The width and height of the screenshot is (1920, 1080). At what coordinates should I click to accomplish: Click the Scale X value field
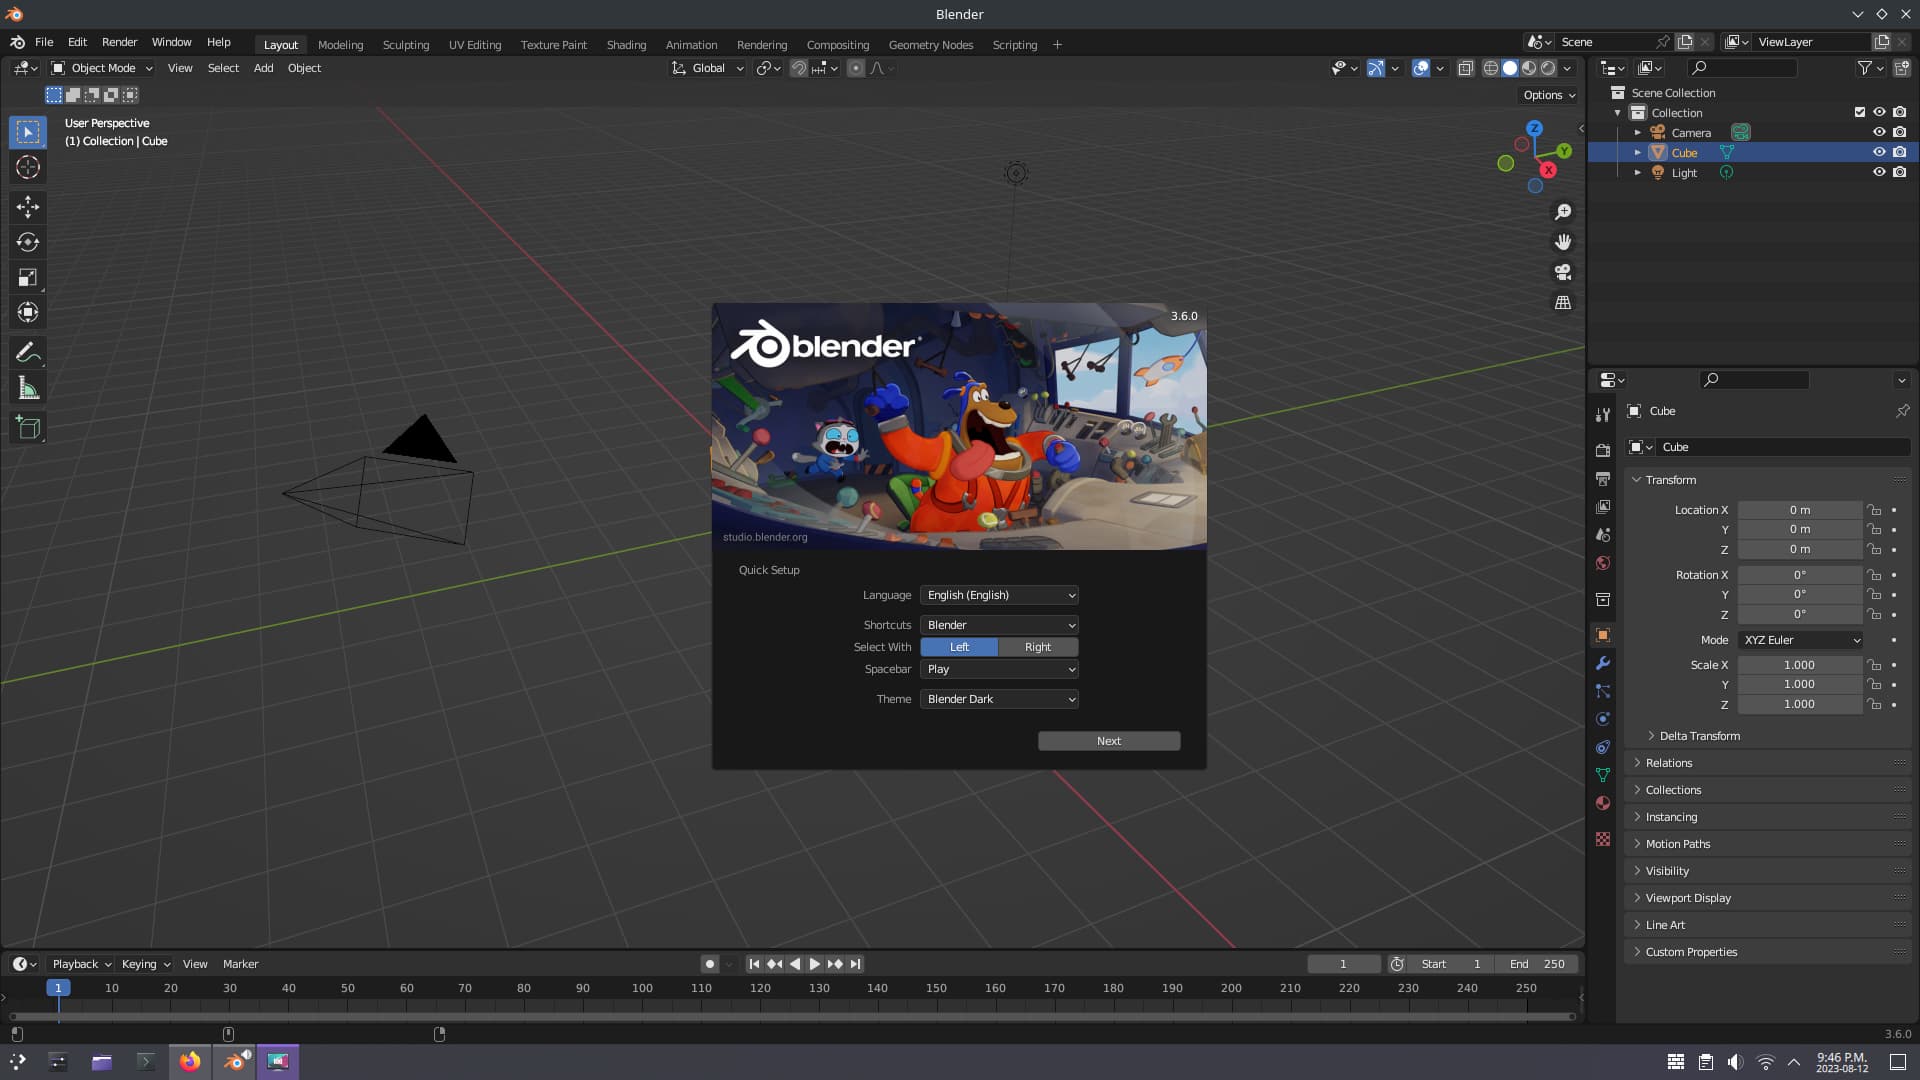(x=1799, y=665)
